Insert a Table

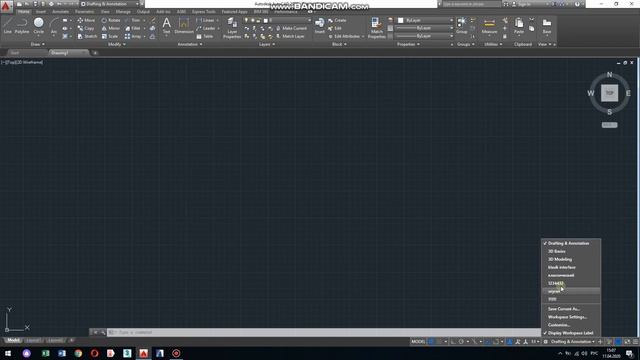pos(205,36)
